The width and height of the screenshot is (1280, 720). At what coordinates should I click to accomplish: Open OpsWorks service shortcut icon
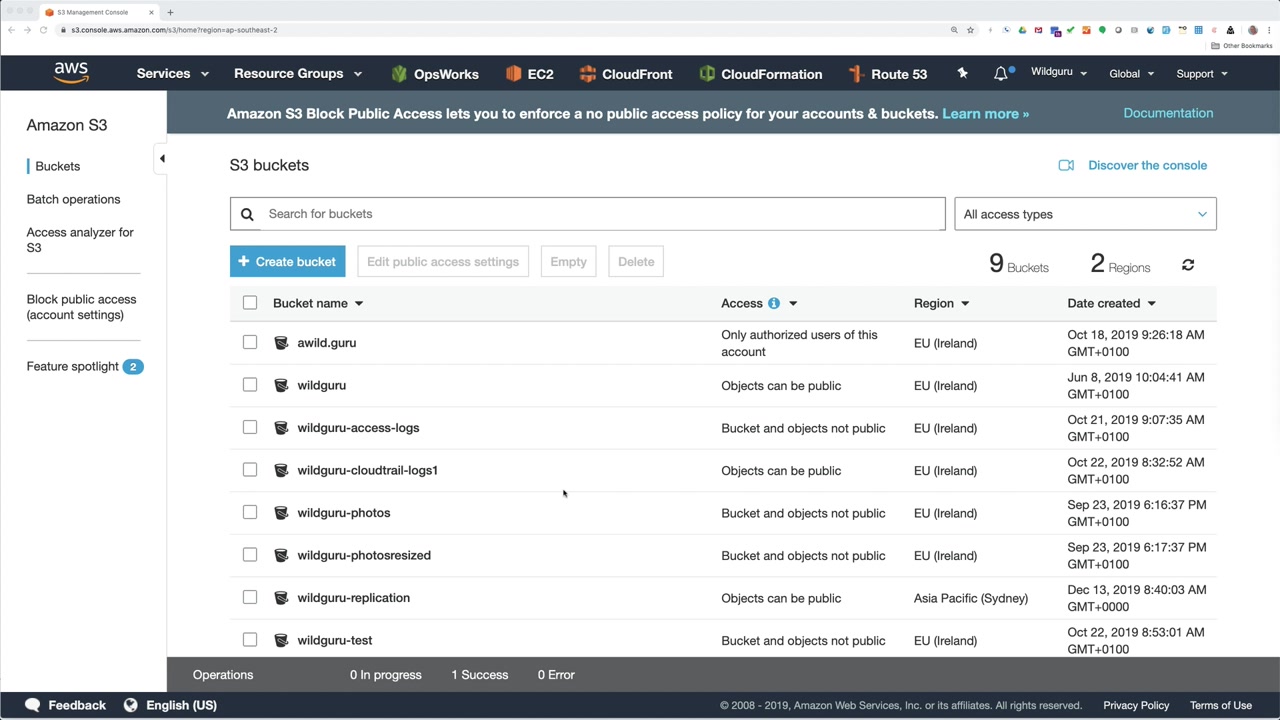(400, 74)
